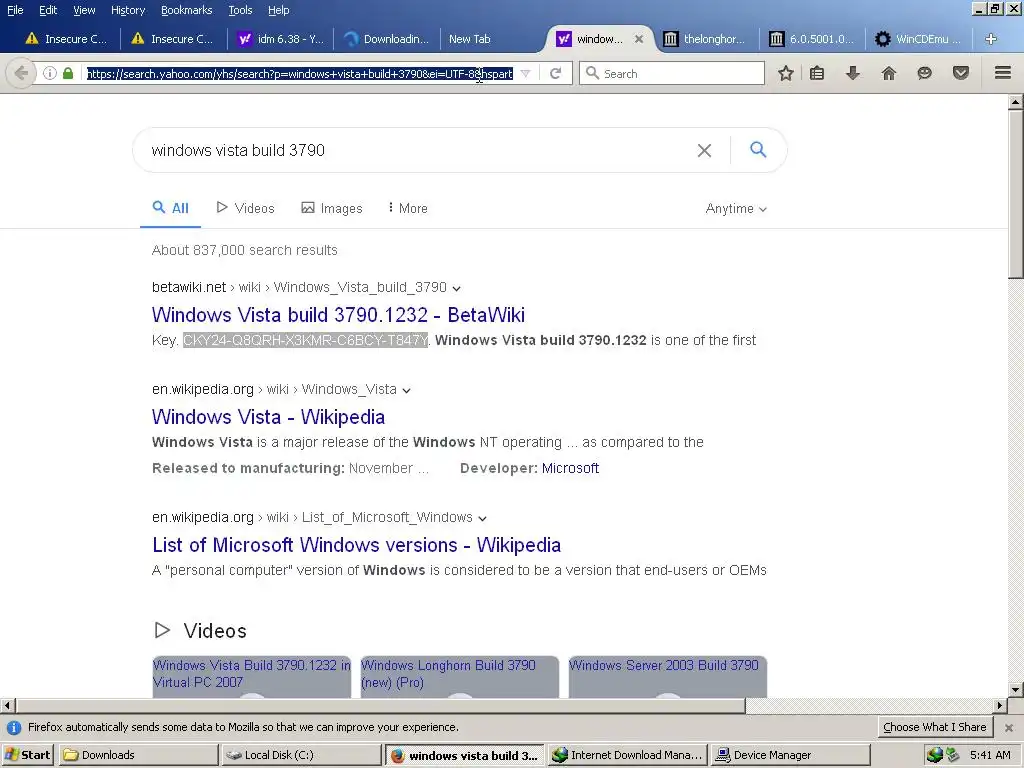
Task: Dismiss the Firefox data notification bar
Action: click(x=1009, y=728)
